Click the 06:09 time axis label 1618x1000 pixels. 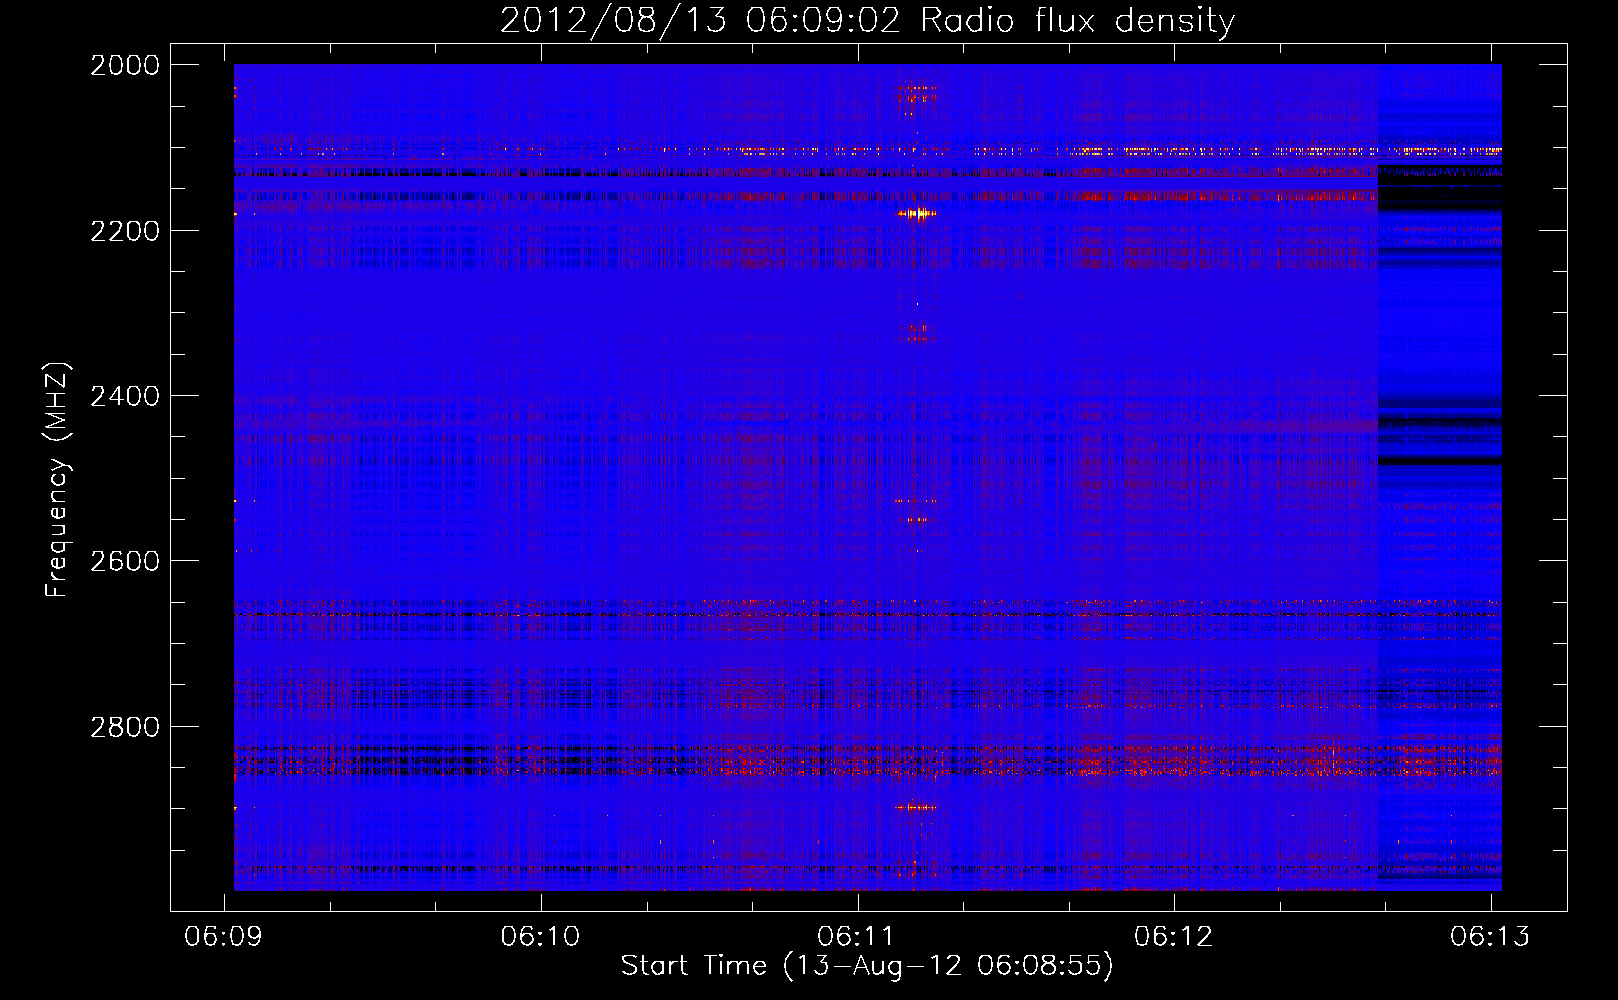click(225, 936)
